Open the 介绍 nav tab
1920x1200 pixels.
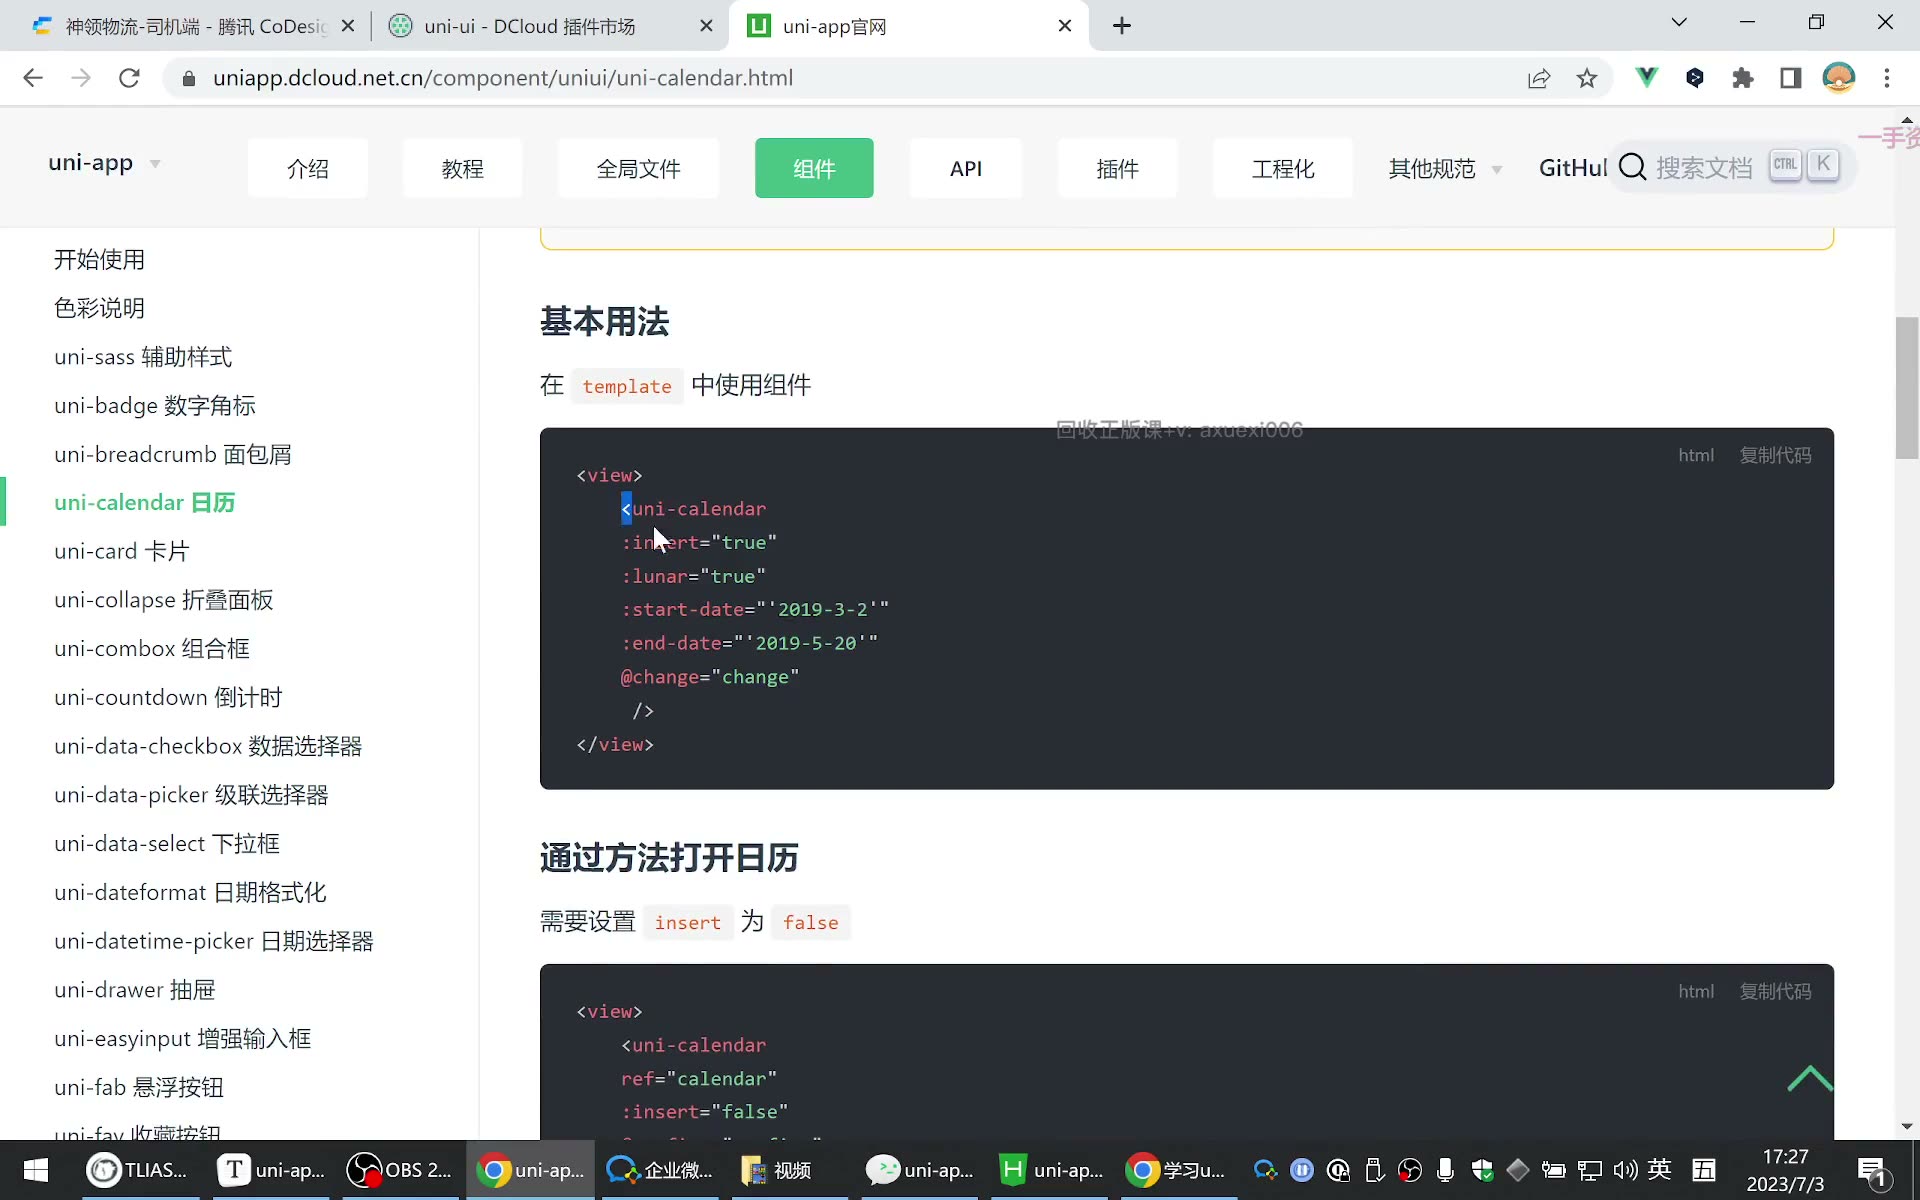click(x=308, y=168)
